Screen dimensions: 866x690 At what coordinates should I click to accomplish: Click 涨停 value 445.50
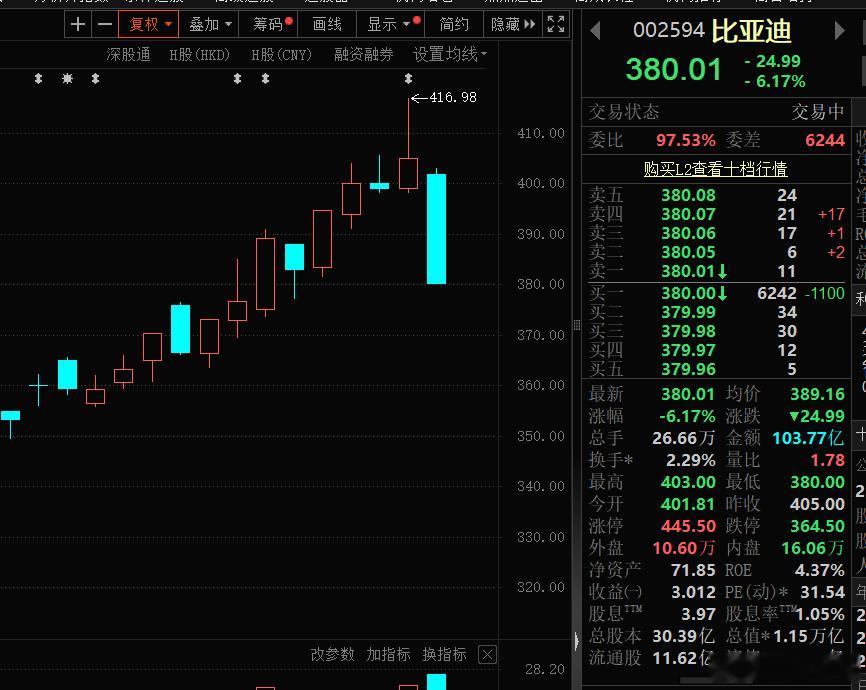(688, 526)
